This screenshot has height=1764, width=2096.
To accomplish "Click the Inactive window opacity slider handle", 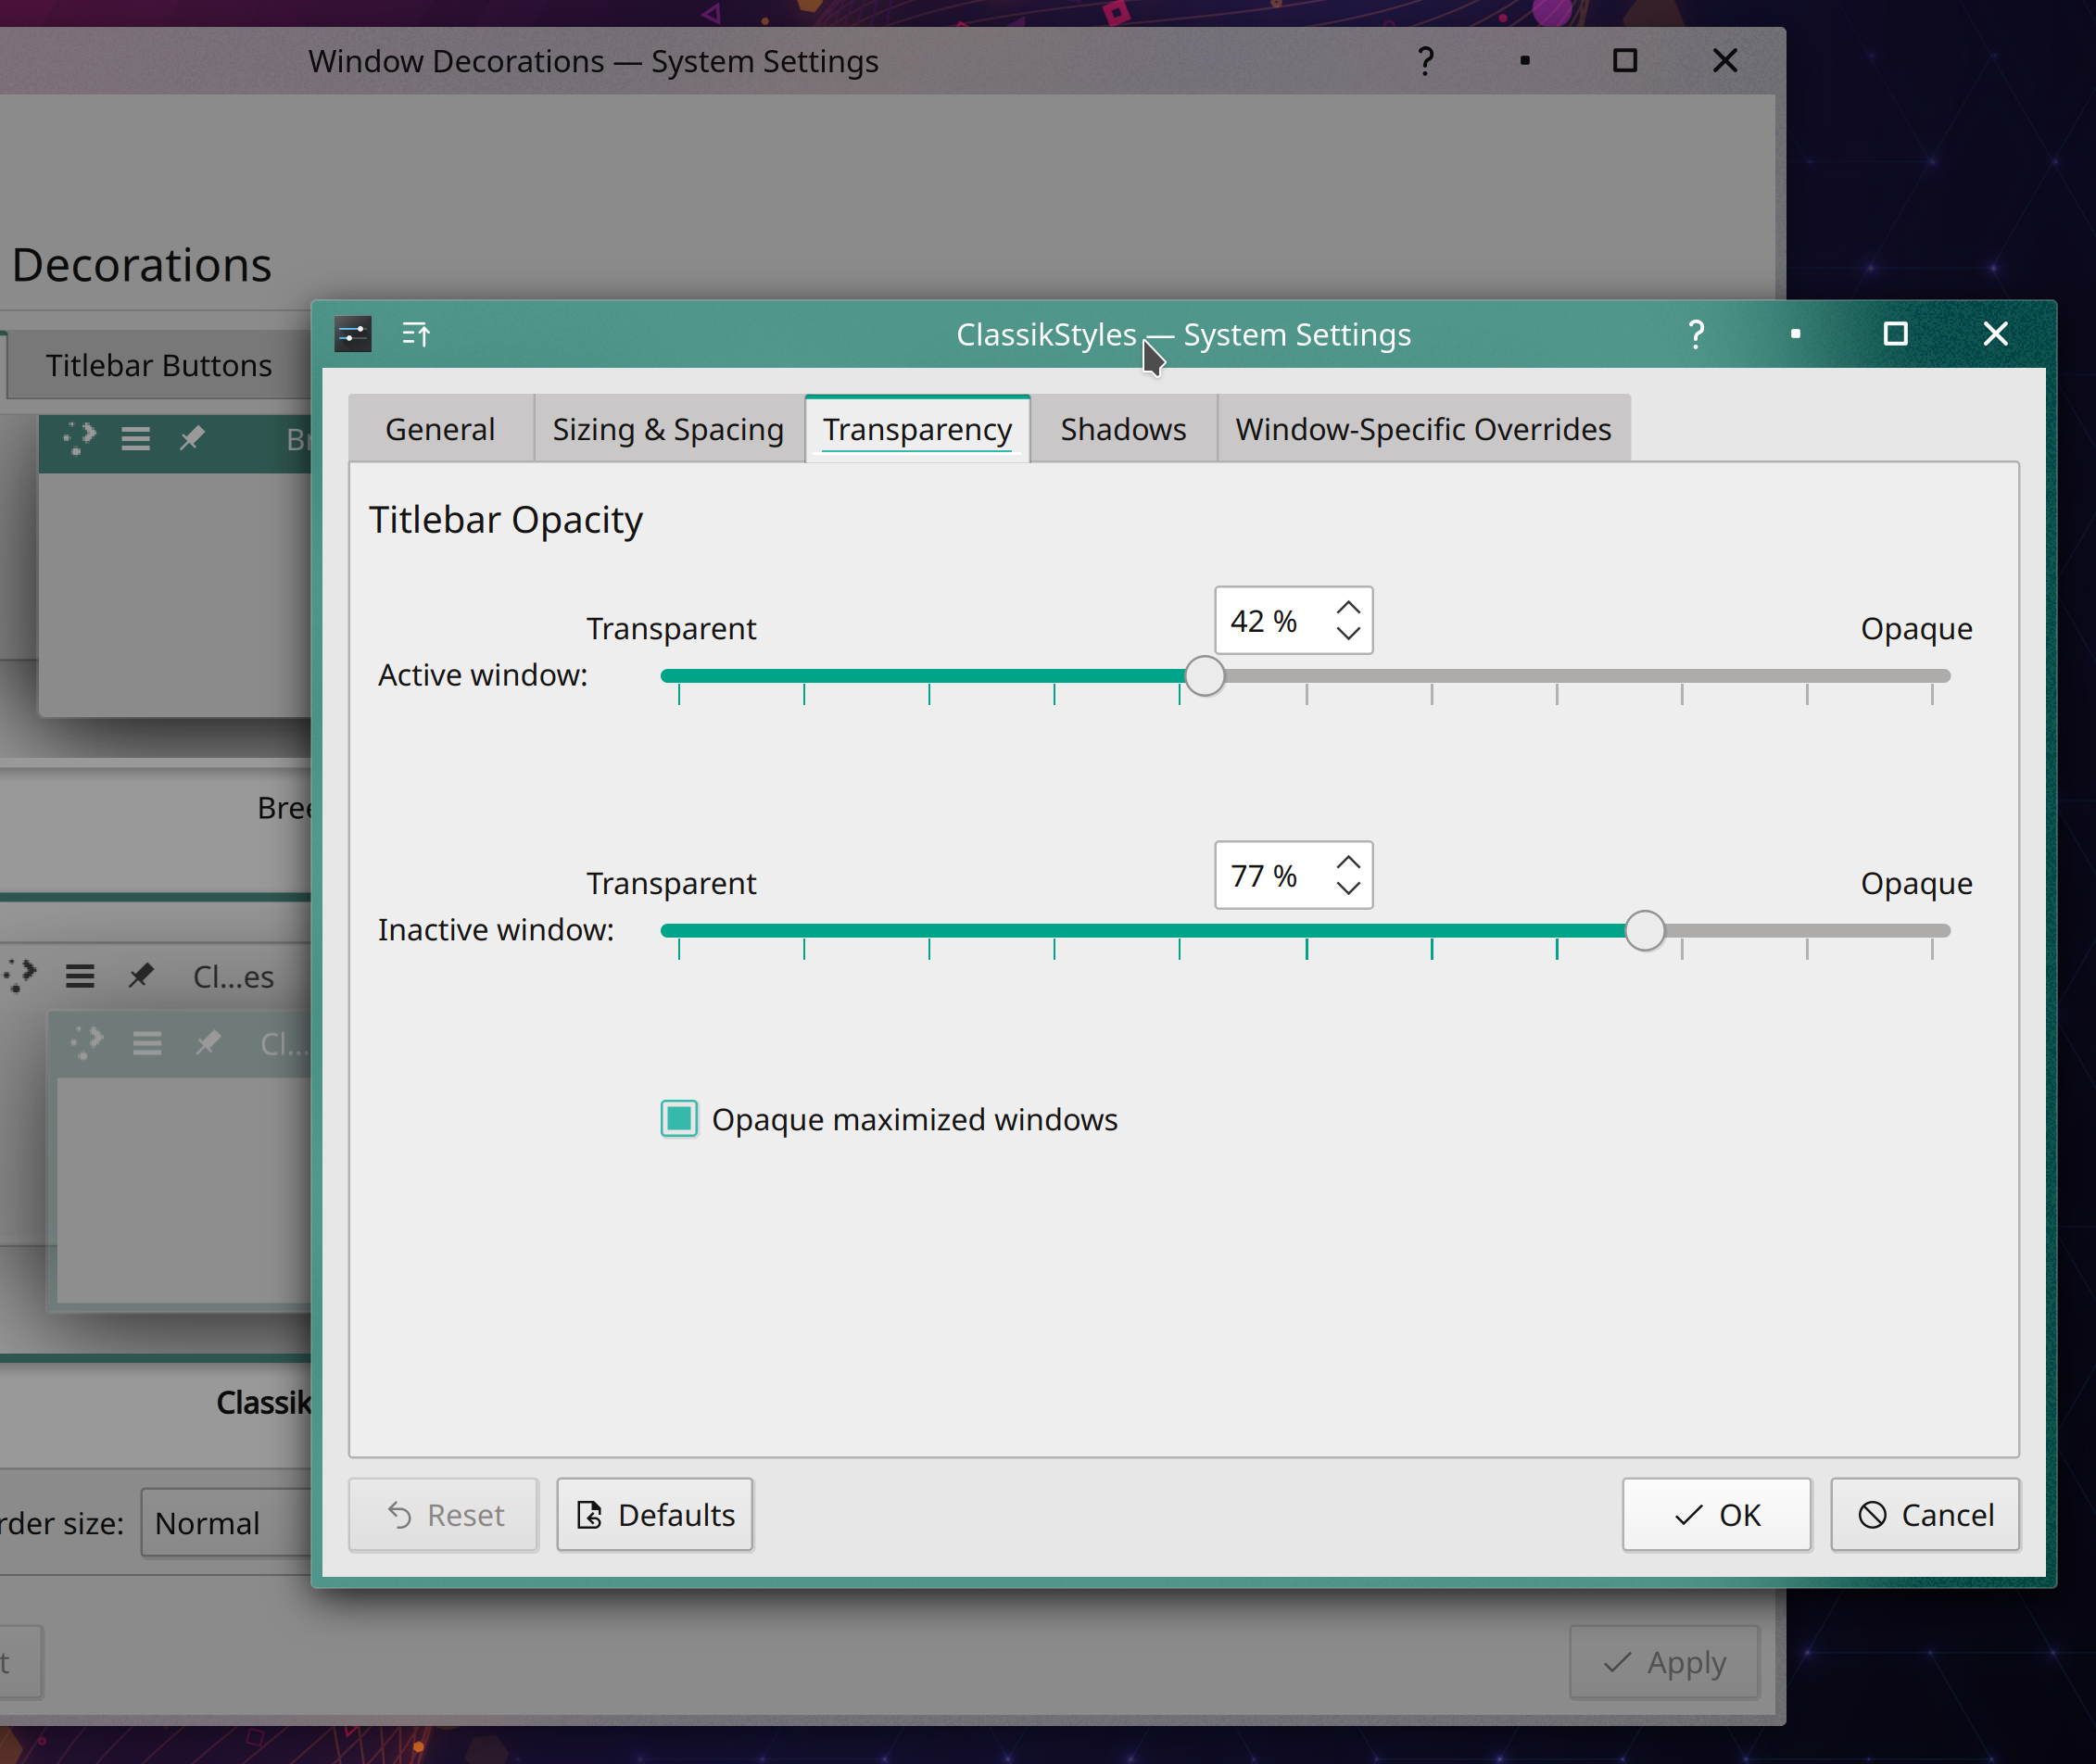I will point(1645,930).
